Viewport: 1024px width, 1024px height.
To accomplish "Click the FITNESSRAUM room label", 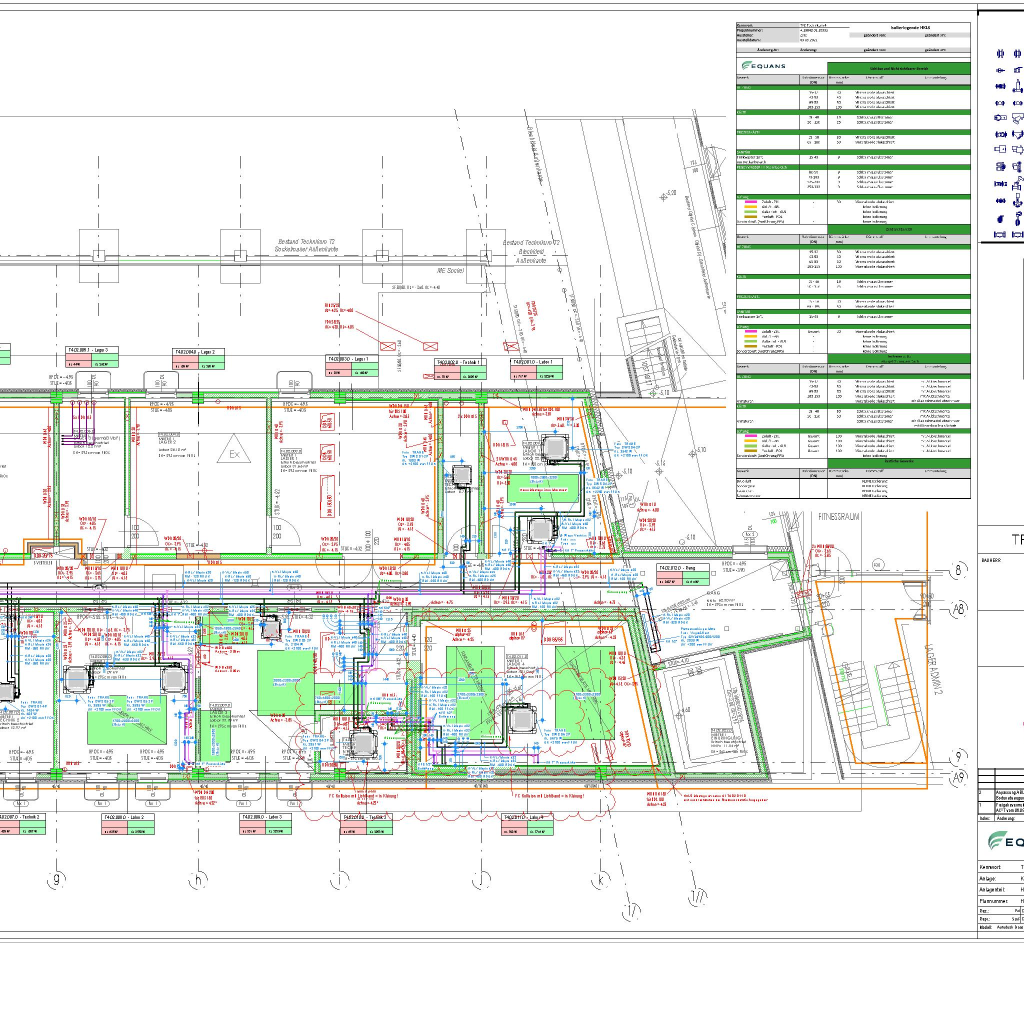I will pos(838,517).
